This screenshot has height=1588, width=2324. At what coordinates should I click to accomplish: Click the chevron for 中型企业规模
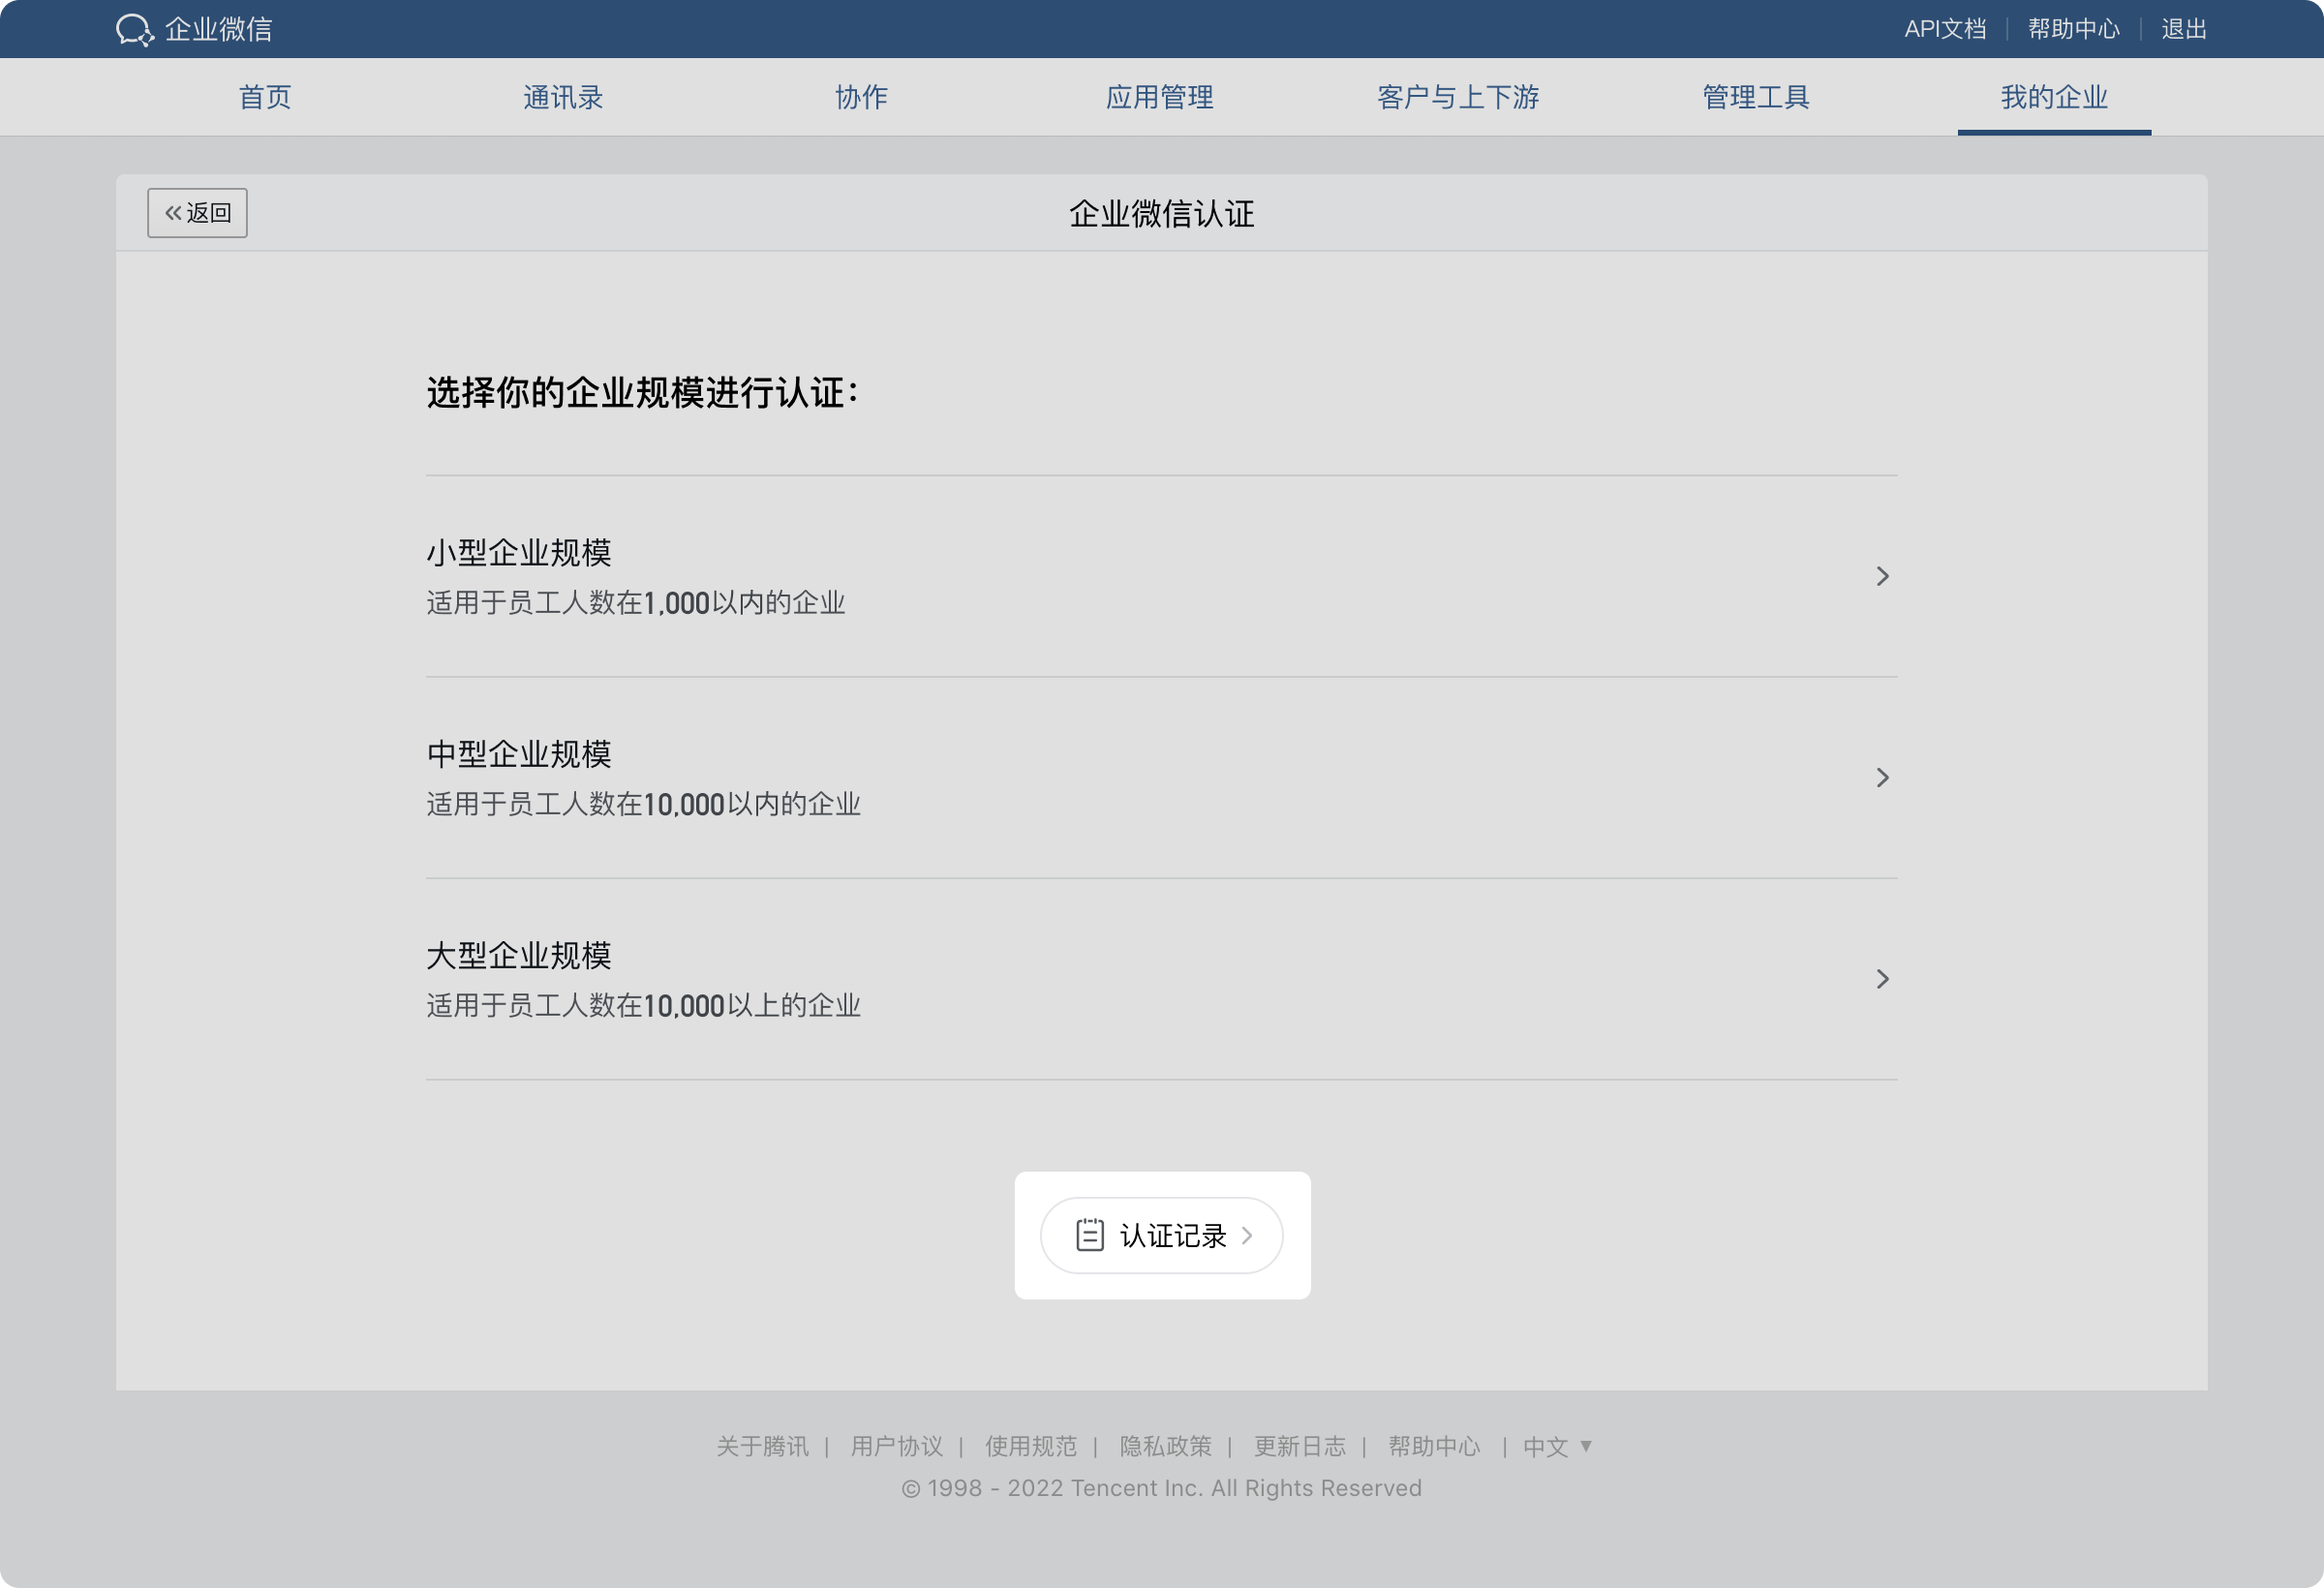click(1882, 777)
